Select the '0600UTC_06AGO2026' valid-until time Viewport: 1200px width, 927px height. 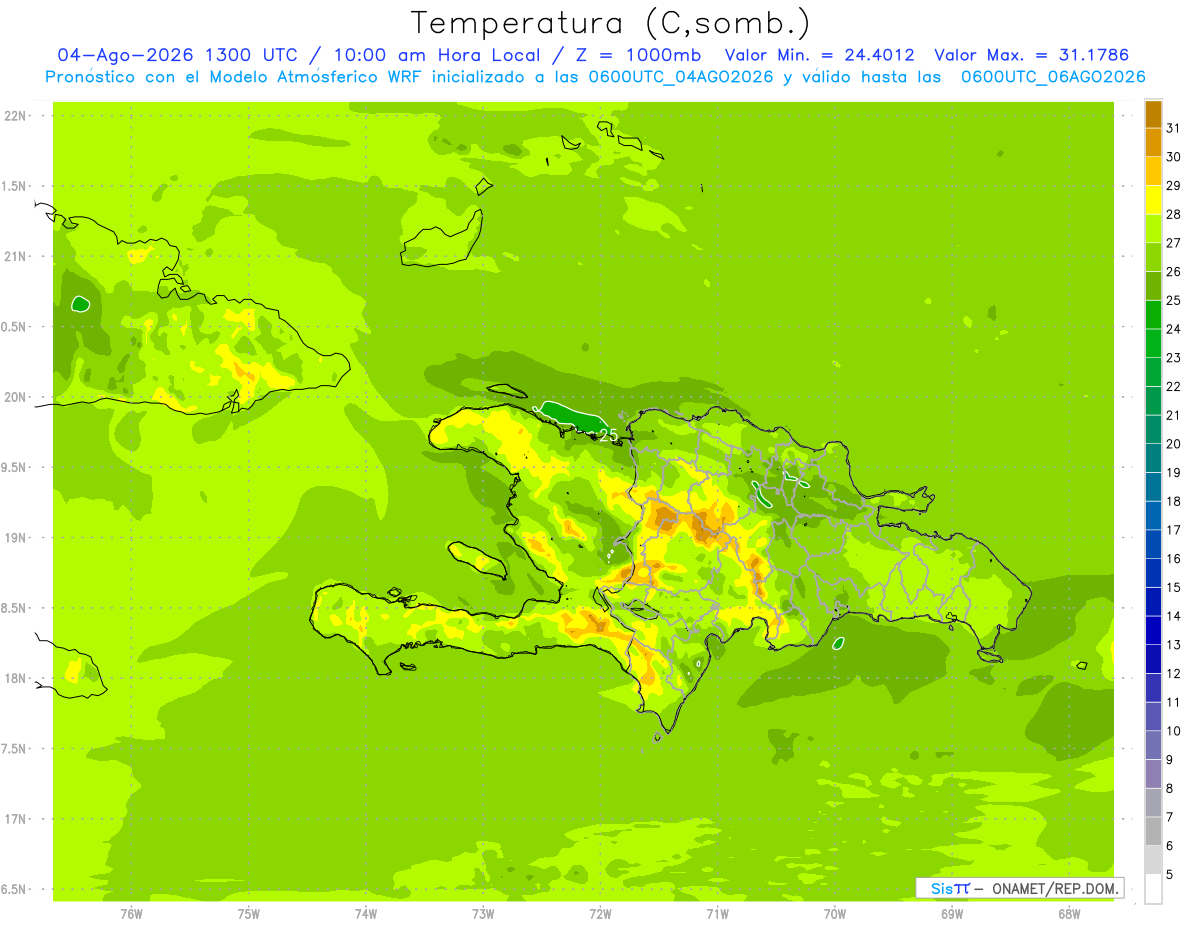(1053, 77)
